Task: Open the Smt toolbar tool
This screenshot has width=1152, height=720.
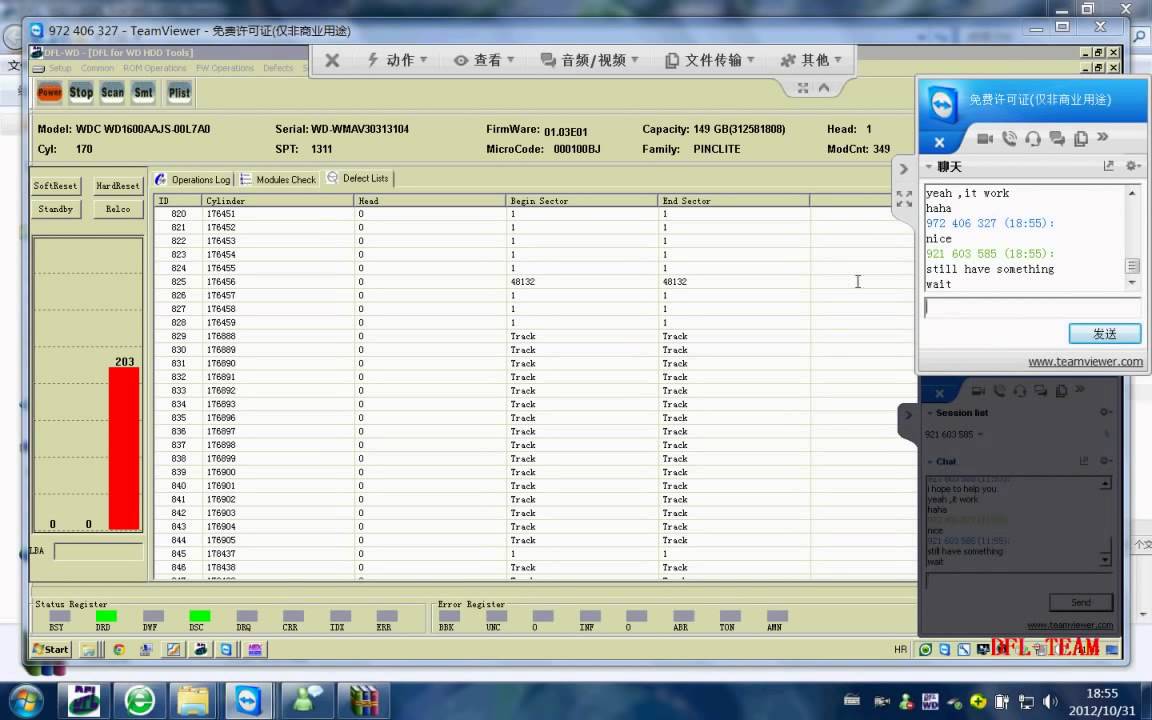Action: [144, 93]
